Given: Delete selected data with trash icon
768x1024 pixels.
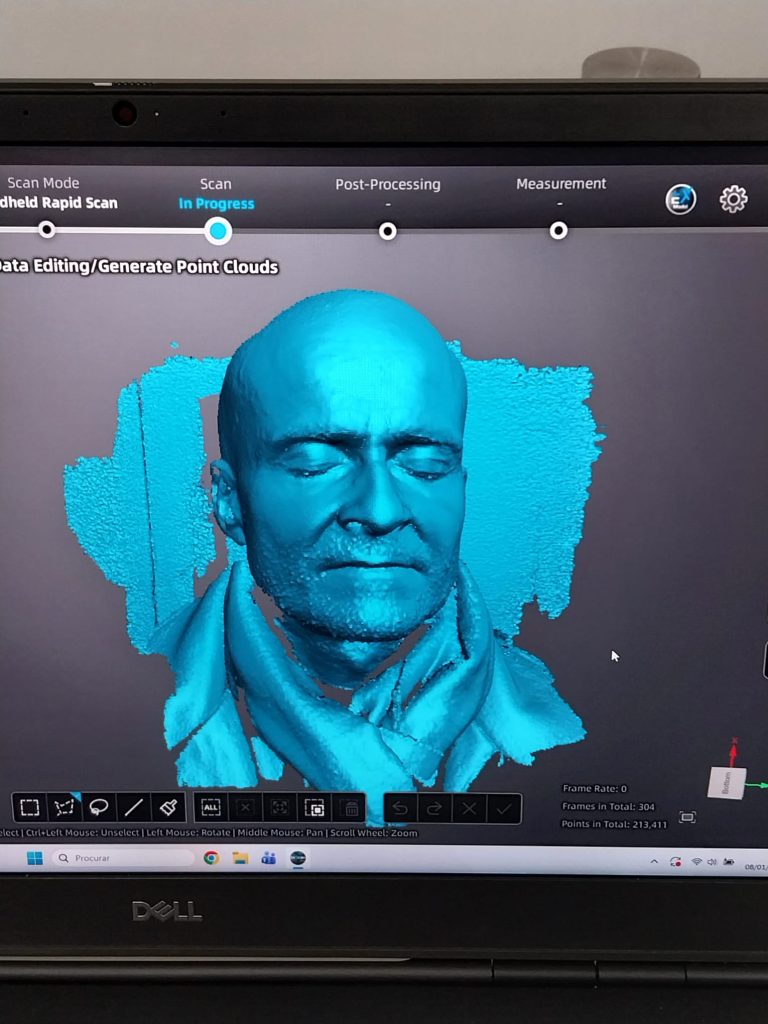Looking at the screenshot, I should [350, 808].
